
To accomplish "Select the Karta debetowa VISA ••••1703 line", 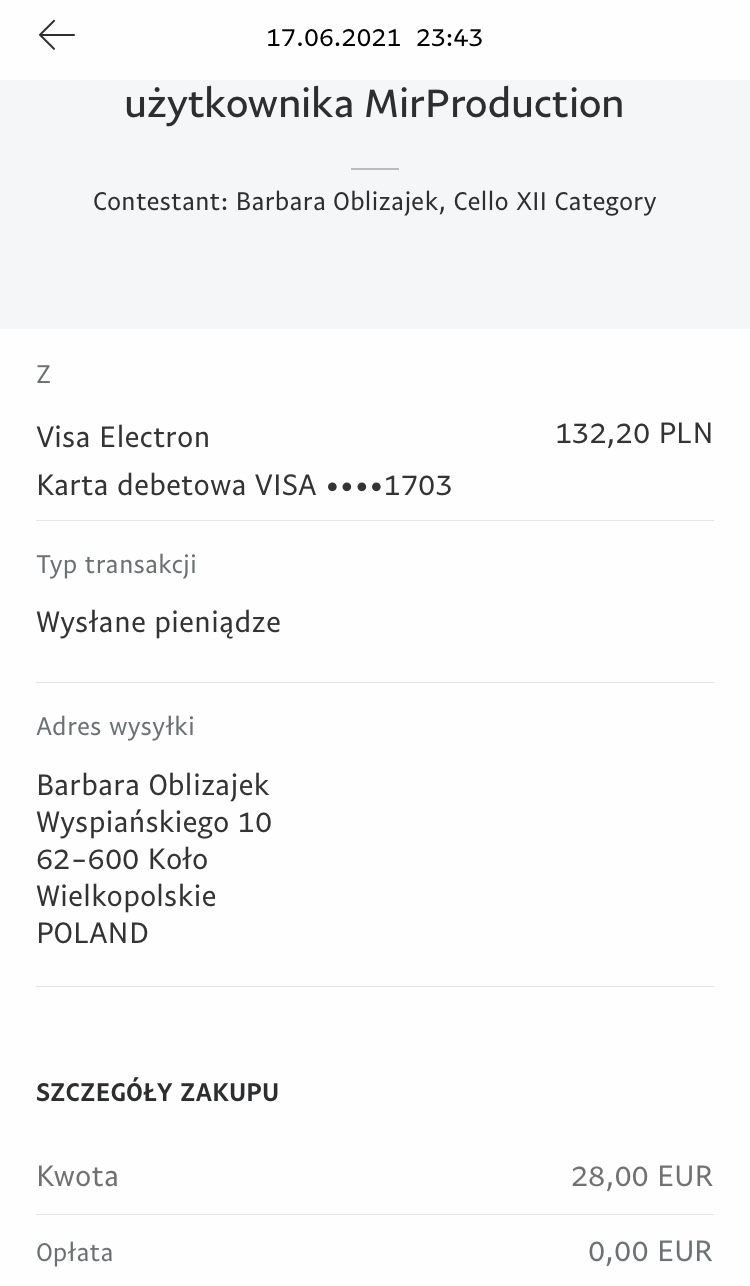I will click(244, 486).
